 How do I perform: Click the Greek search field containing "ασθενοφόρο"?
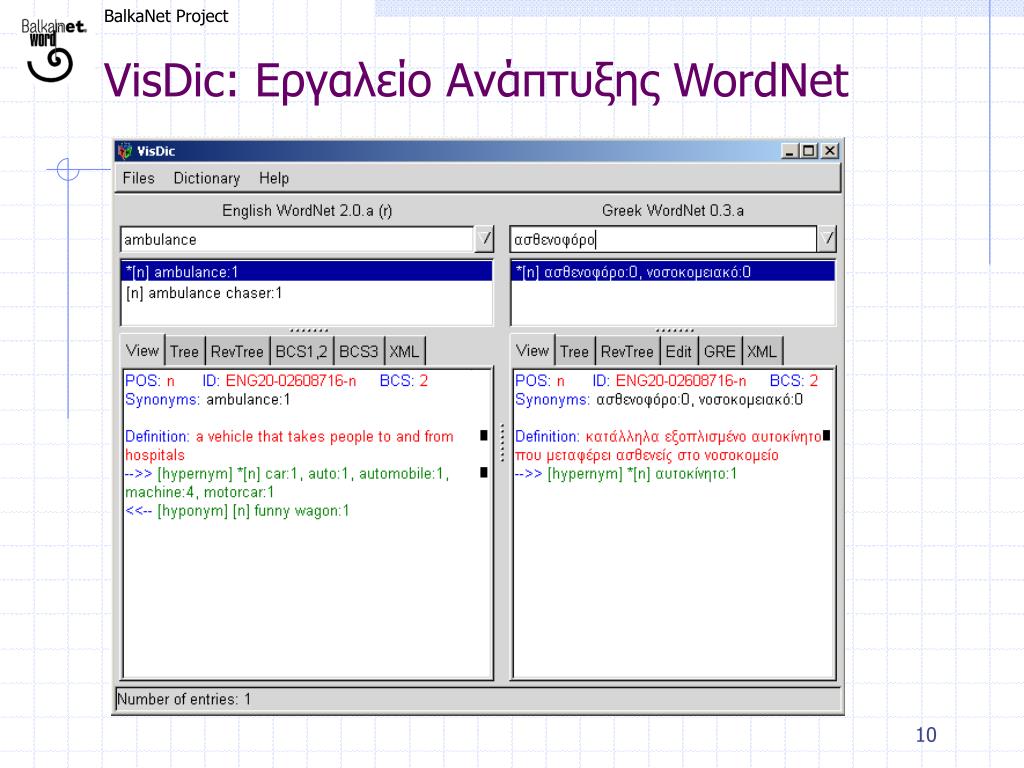(663, 240)
